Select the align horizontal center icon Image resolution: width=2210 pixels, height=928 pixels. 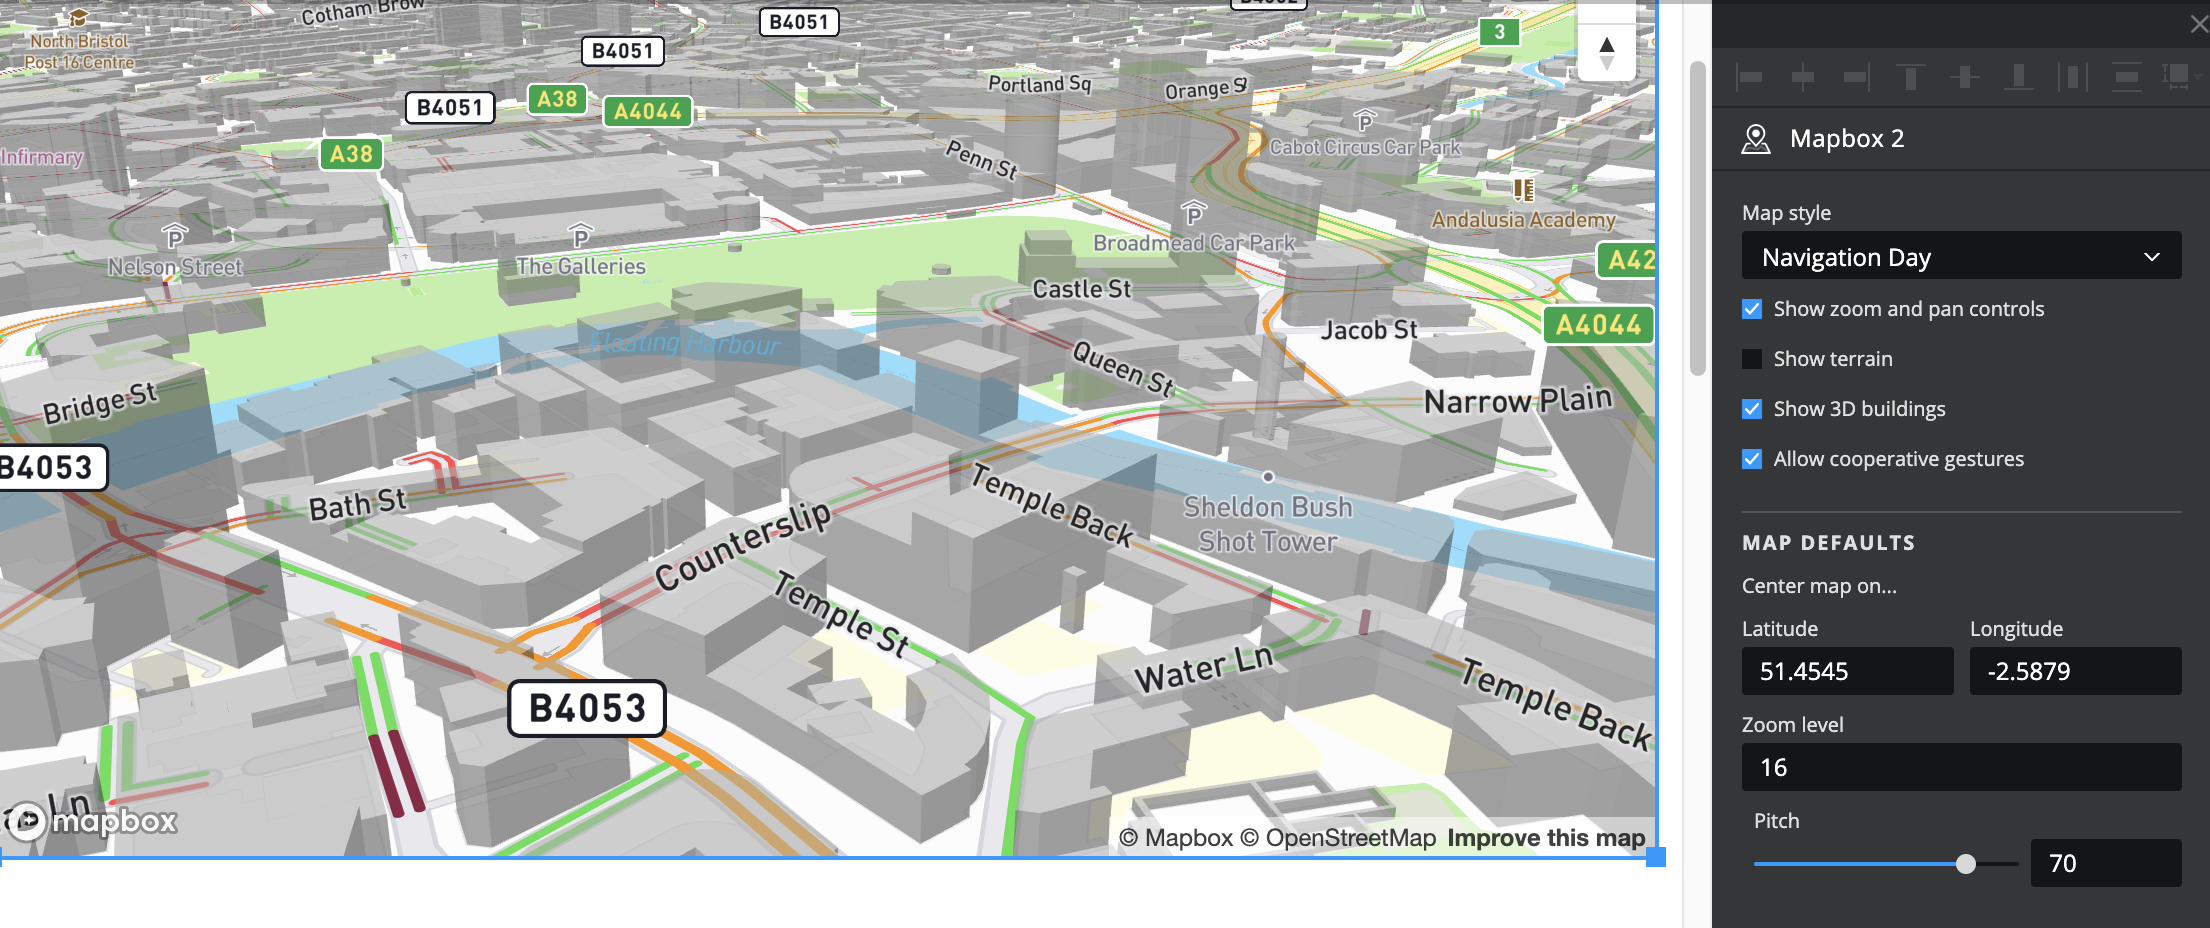(1803, 77)
